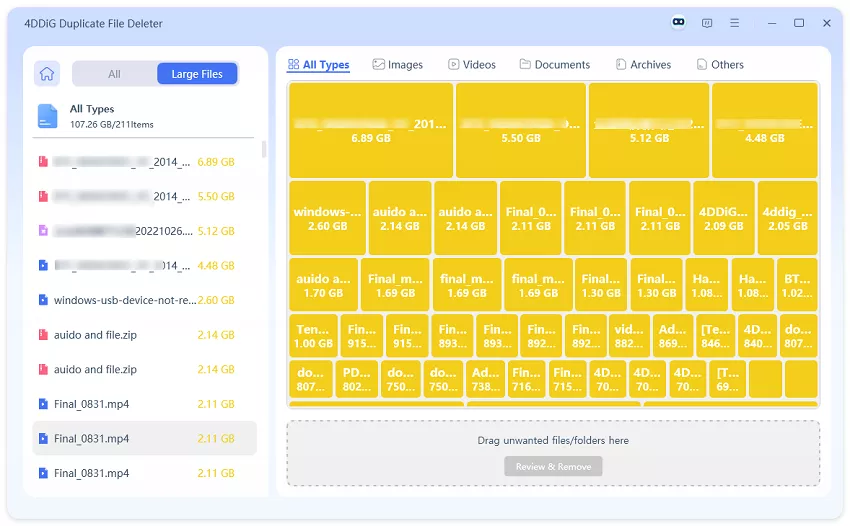Minimize the 4DDiG window
Screen dimensions: 850x526
point(772,23)
